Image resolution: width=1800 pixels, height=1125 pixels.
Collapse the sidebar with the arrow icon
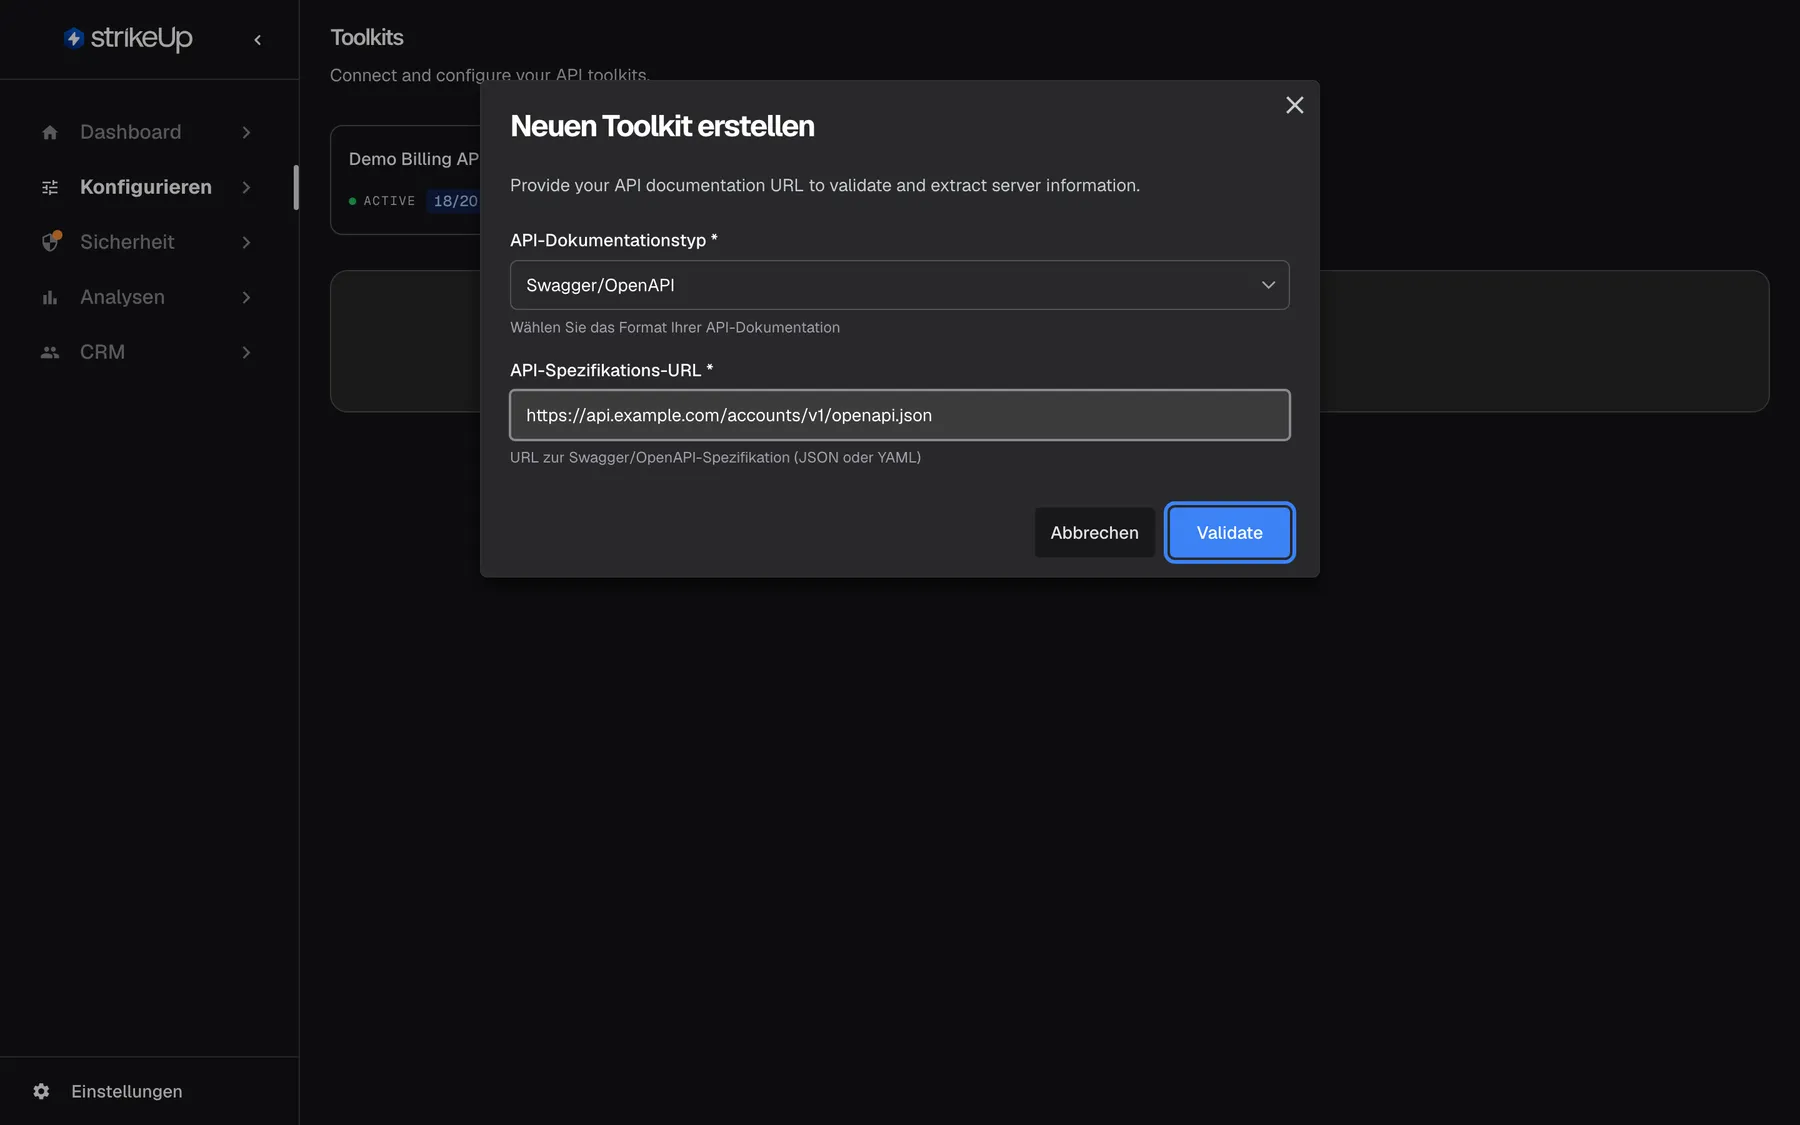coord(258,40)
